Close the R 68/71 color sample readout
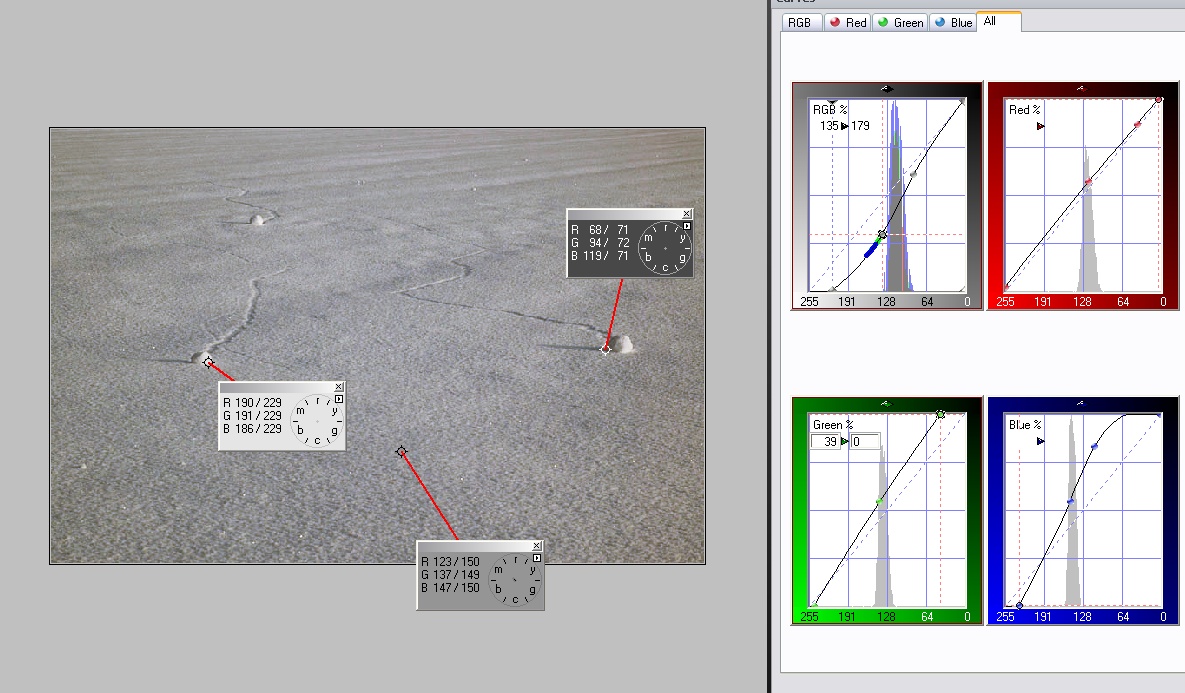1185x693 pixels. point(686,214)
